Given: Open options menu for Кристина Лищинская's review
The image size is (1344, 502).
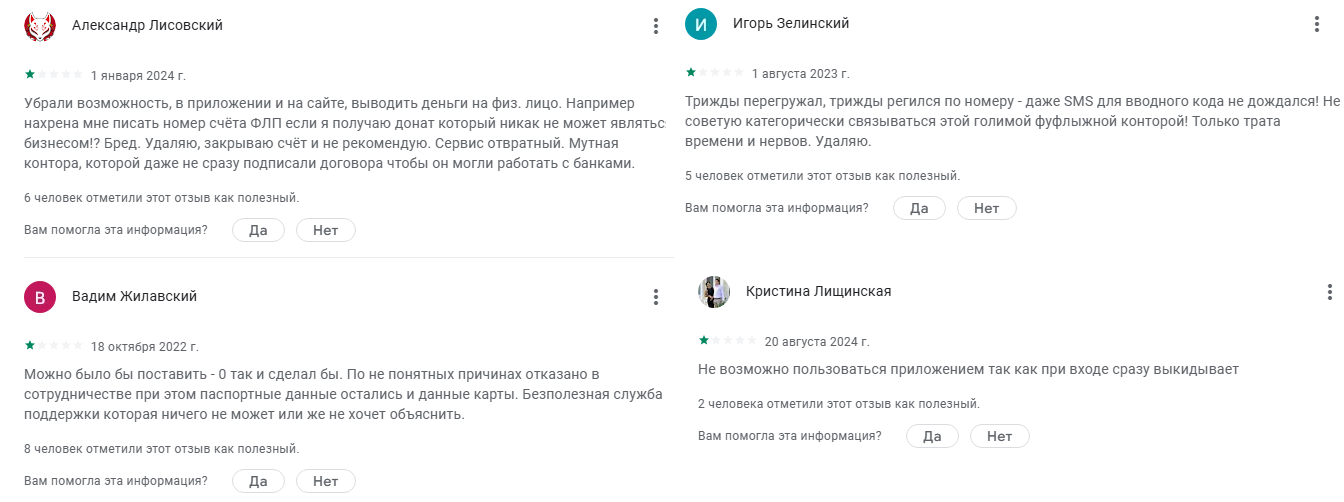Looking at the screenshot, I should coord(1330,292).
